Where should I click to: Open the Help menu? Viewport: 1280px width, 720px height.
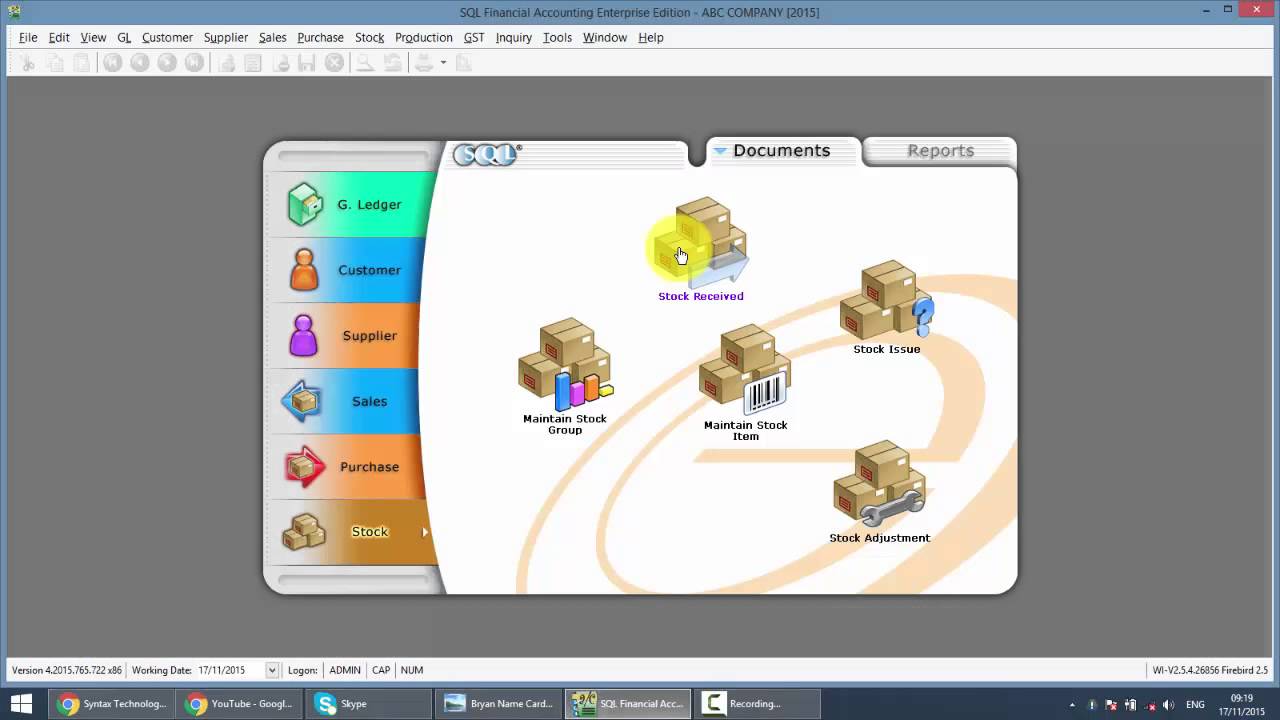[651, 37]
